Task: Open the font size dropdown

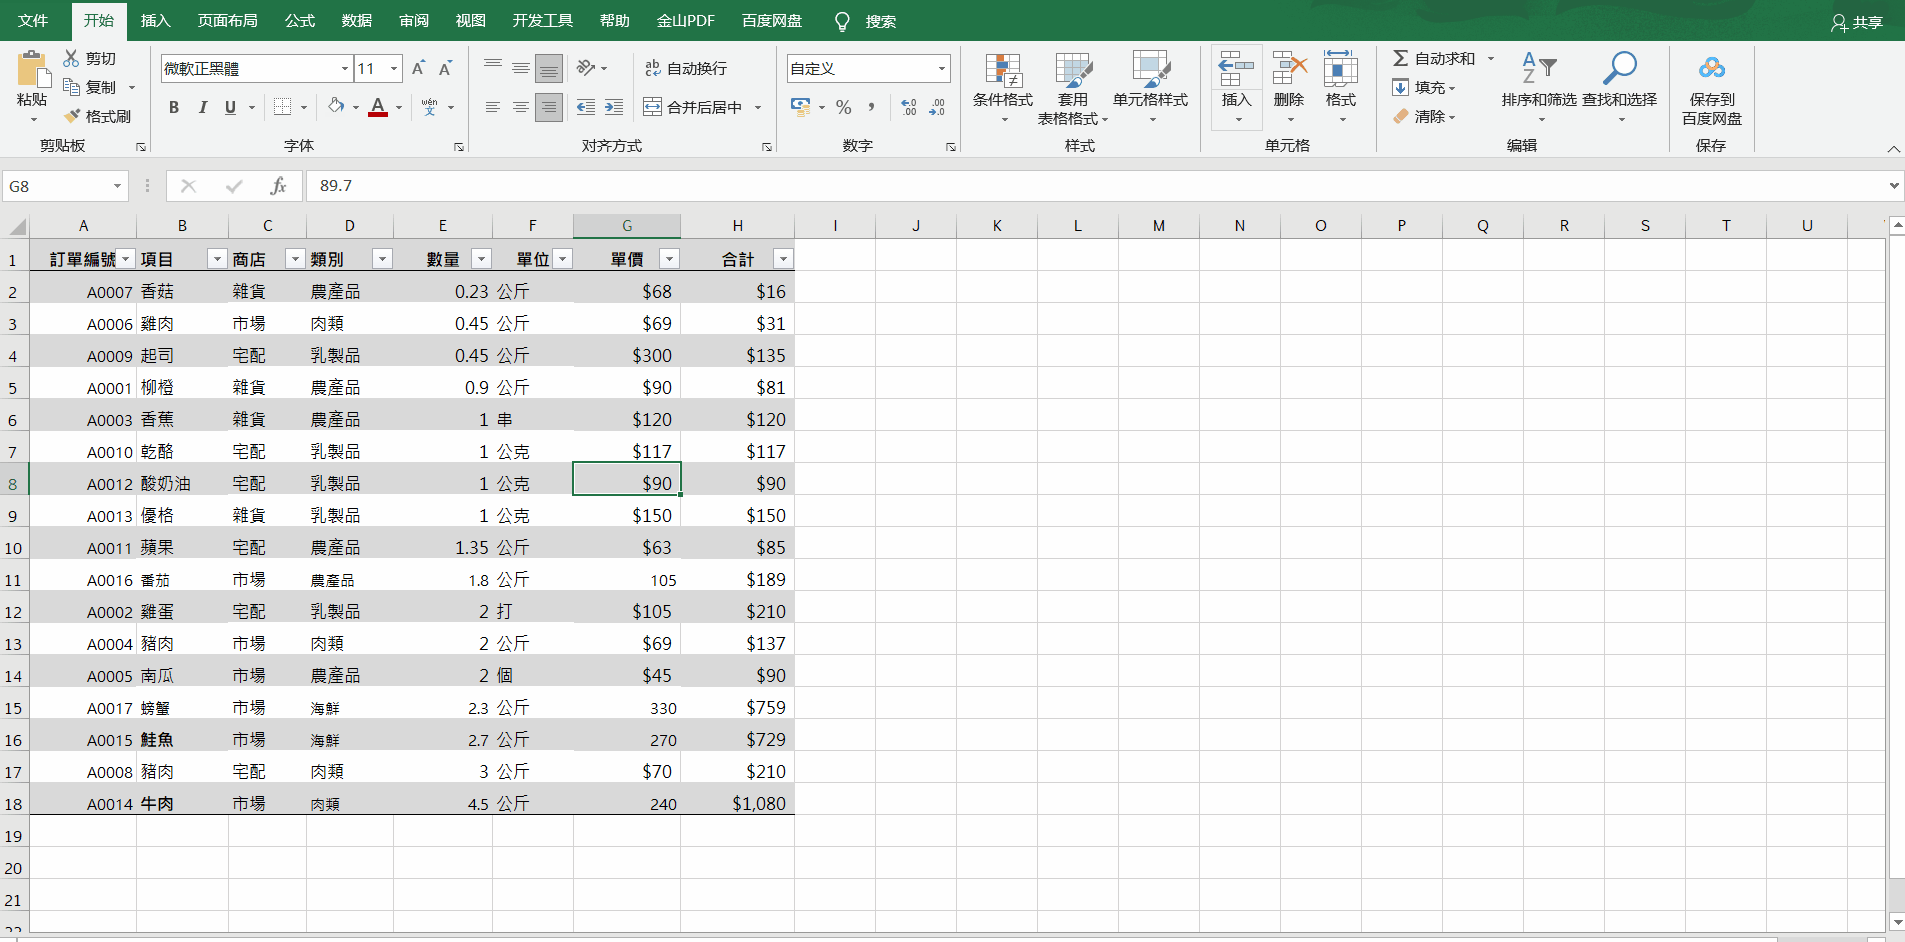Action: [395, 68]
